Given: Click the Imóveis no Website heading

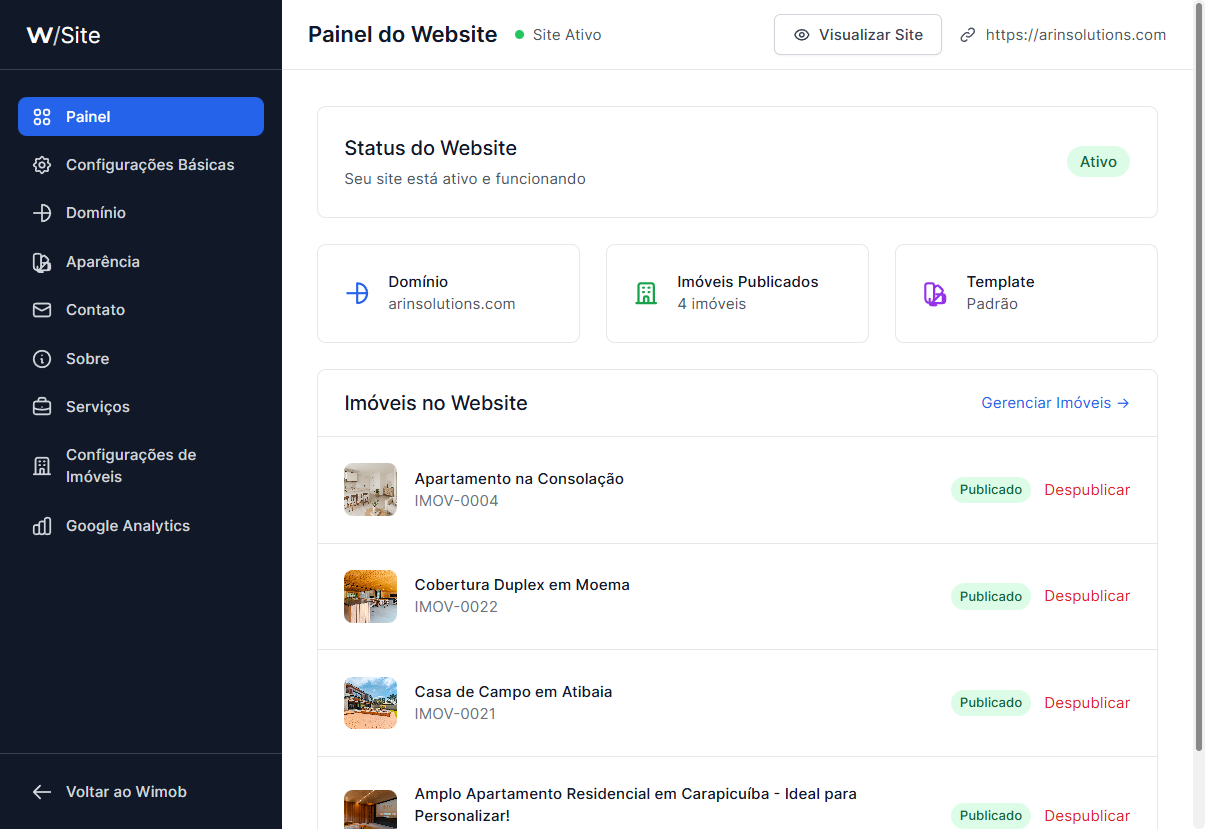Looking at the screenshot, I should [x=436, y=403].
